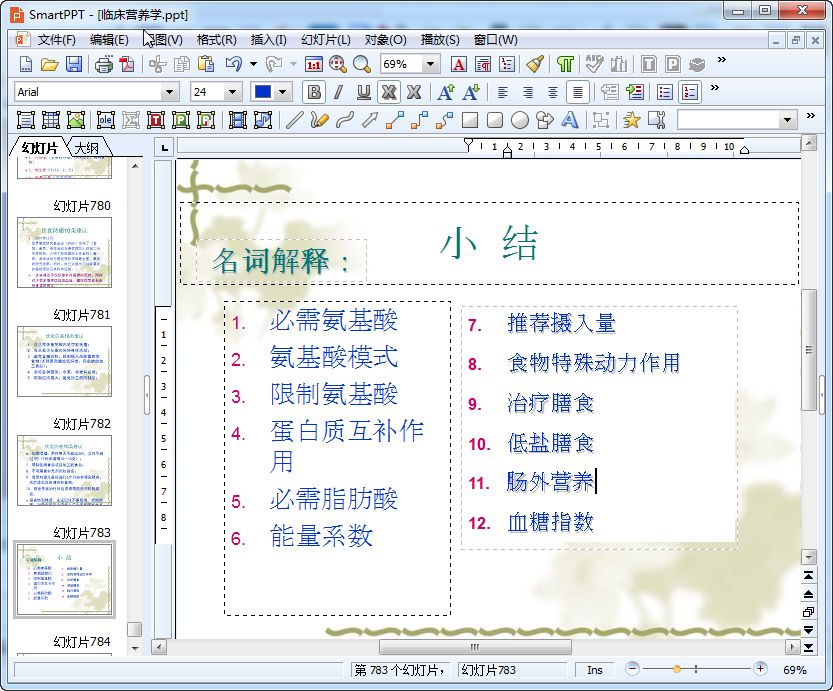Viewport: 833px width, 691px height.
Task: Open the 格式(R) menu
Action: tap(216, 40)
